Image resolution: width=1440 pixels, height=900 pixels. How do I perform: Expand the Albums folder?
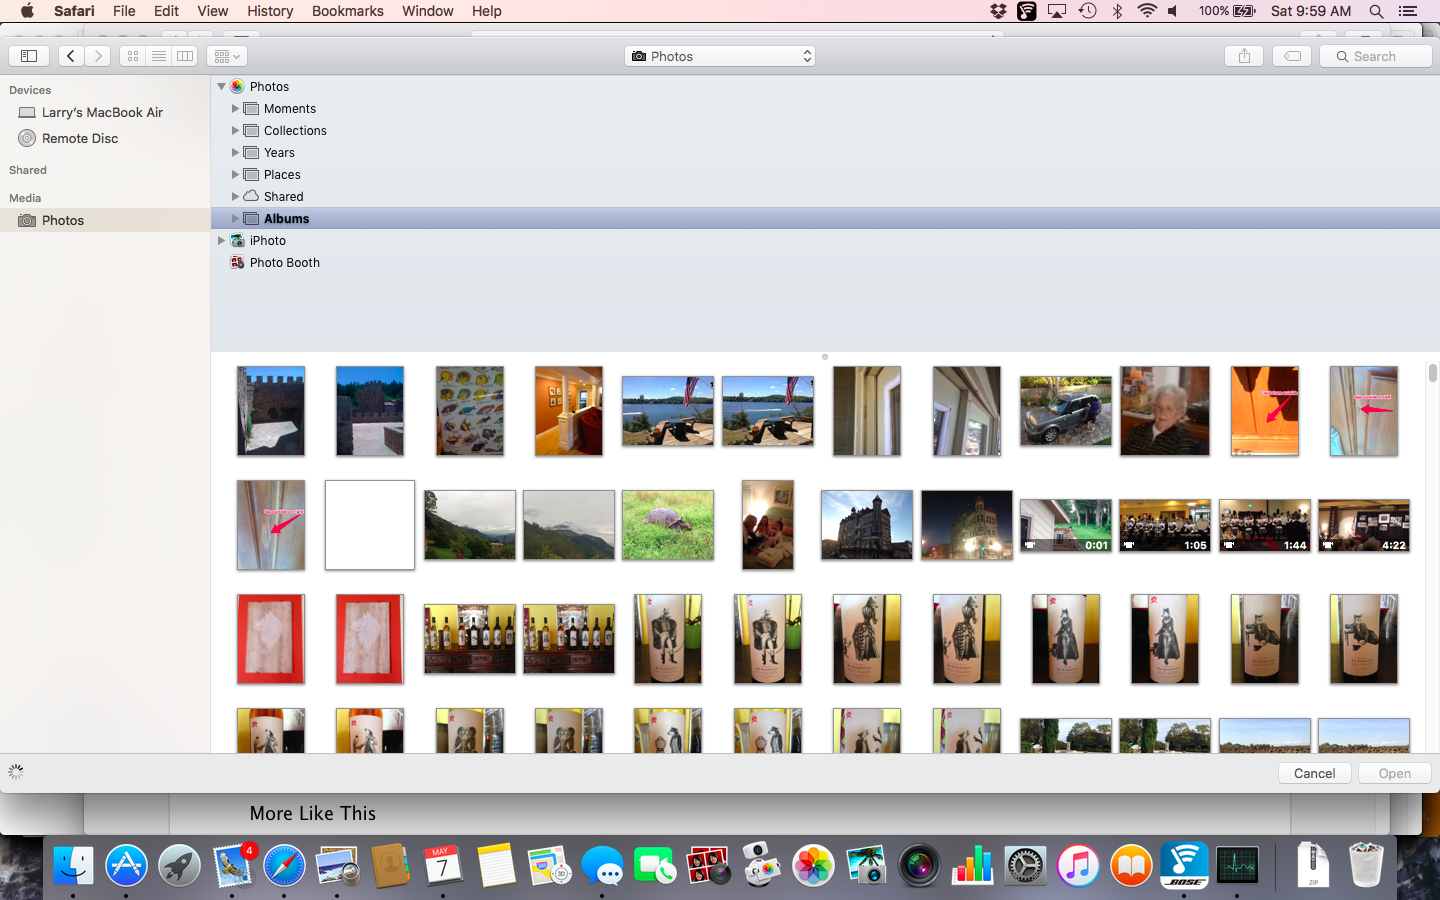236,218
